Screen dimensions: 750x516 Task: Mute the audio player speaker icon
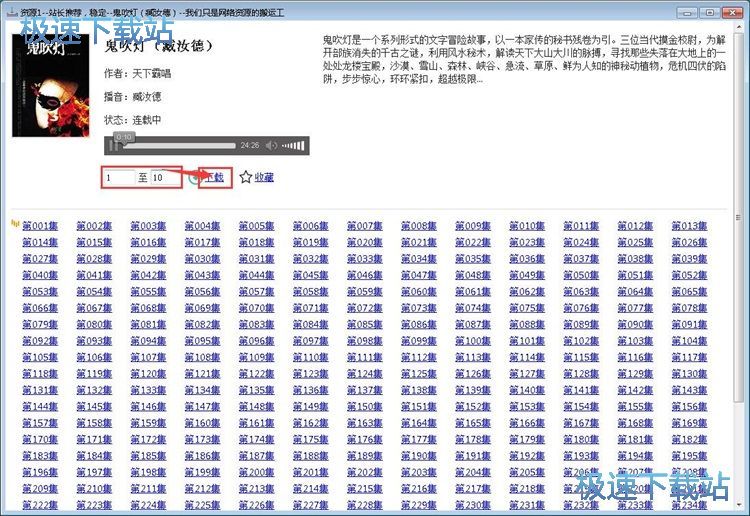click(271, 145)
